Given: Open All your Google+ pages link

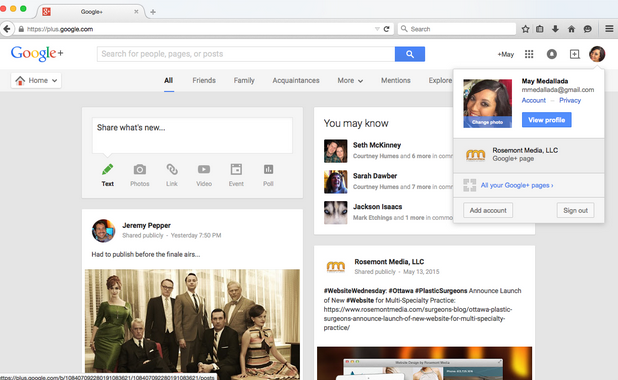Looking at the screenshot, I should click(517, 185).
